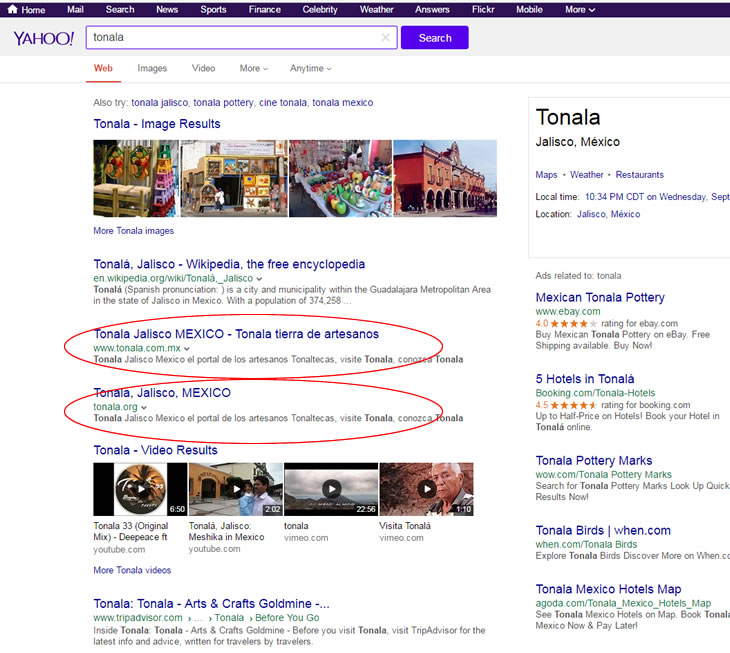The width and height of the screenshot is (730, 653).
Task: Switch to the Video search tab
Action: coord(203,68)
